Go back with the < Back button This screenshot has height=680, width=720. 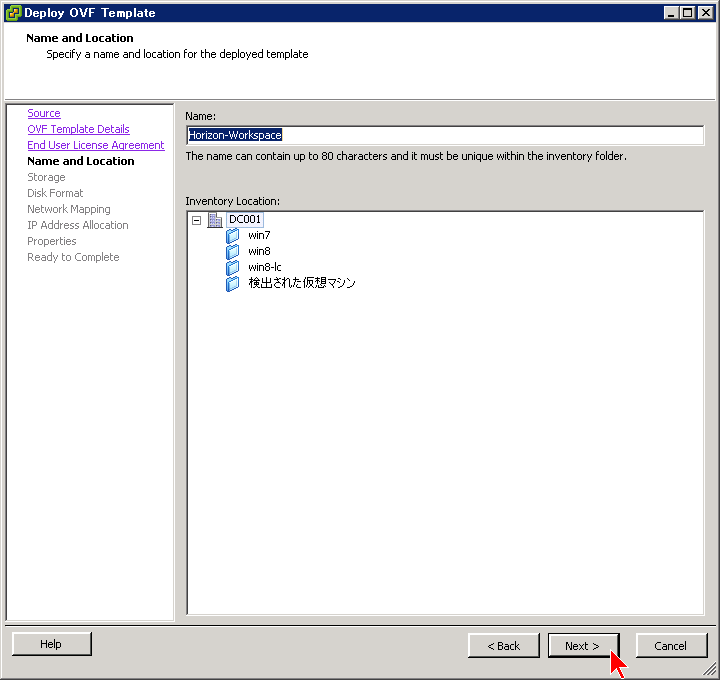coord(503,646)
